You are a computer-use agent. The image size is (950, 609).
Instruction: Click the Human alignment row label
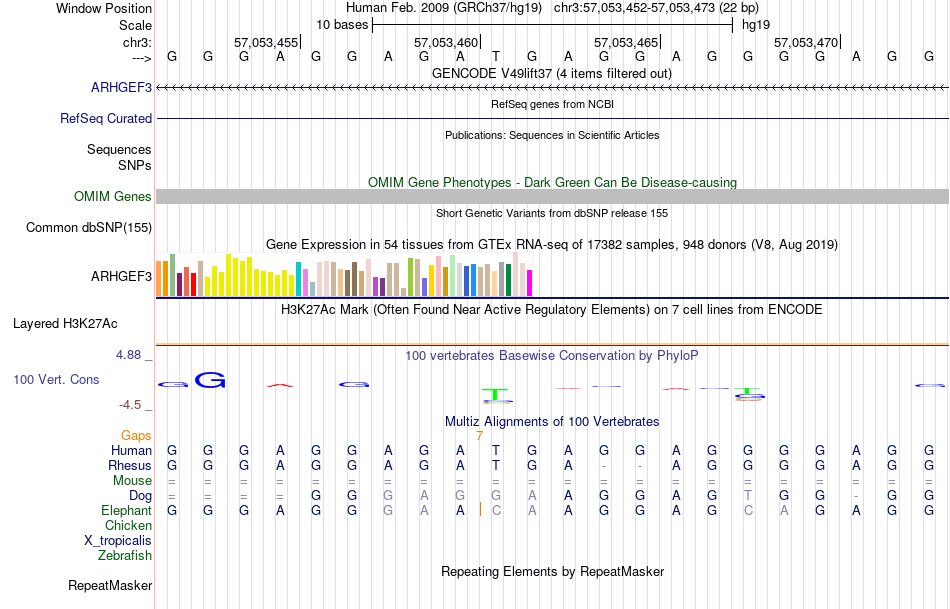pos(131,450)
